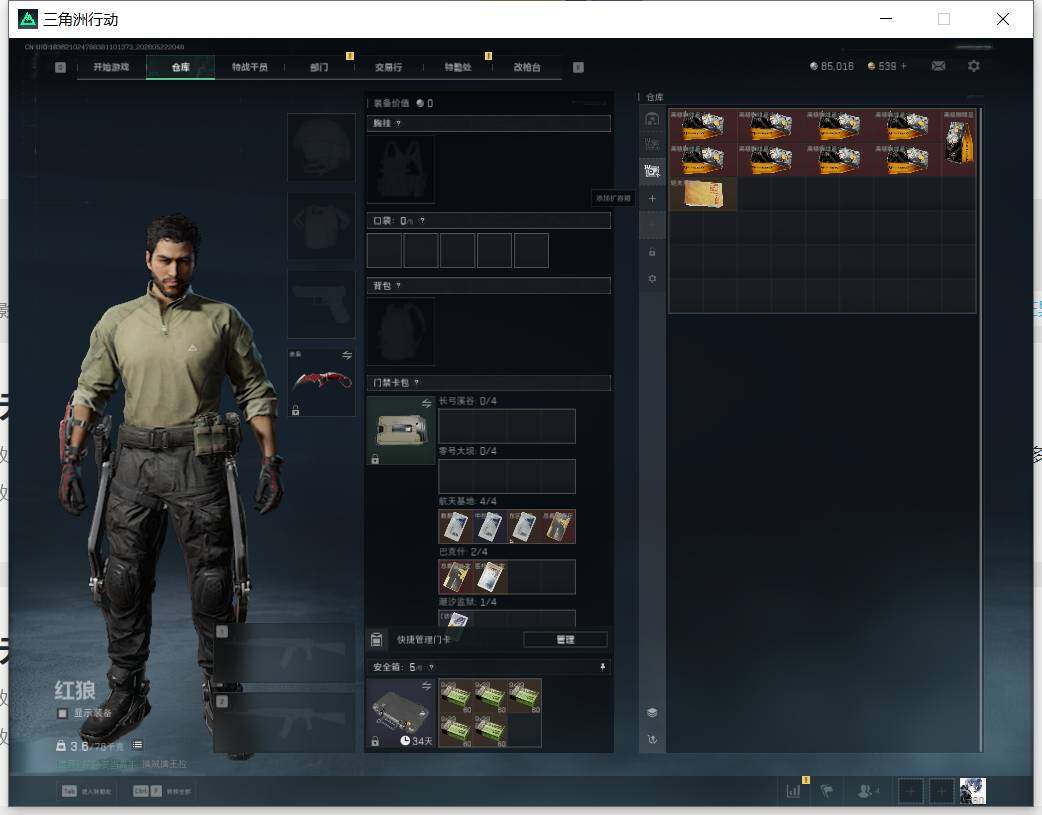Select first orange crate item in storage
1042x815 pixels.
pyautogui.click(x=703, y=126)
